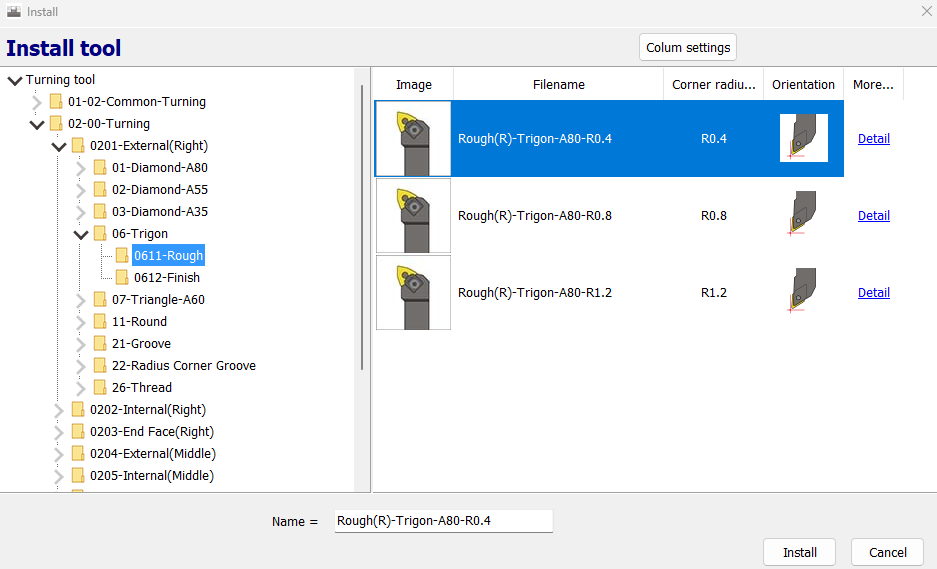
Task: Collapse the 02-00-Turning node
Action: pos(37,124)
